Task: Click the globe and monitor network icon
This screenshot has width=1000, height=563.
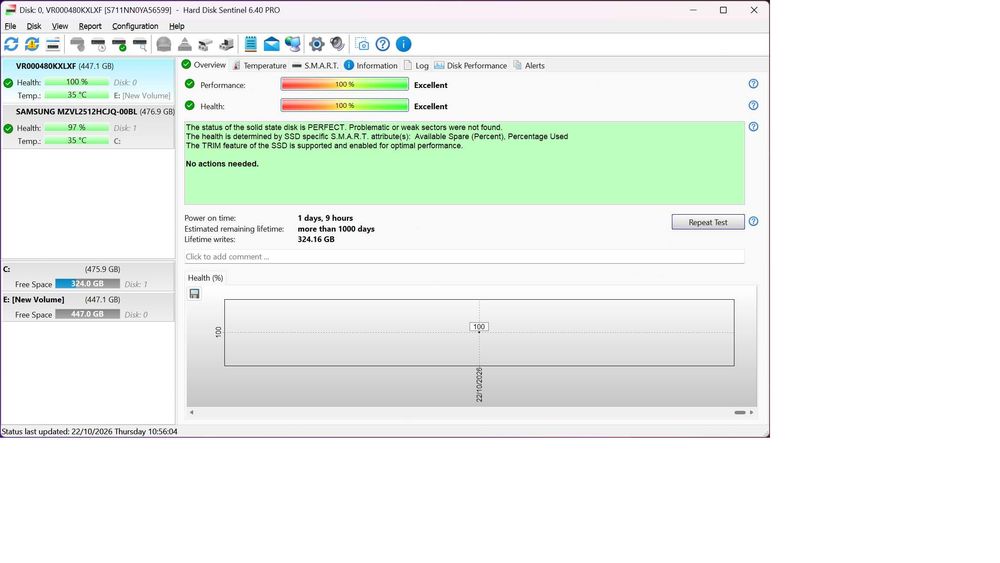Action: coord(293,44)
